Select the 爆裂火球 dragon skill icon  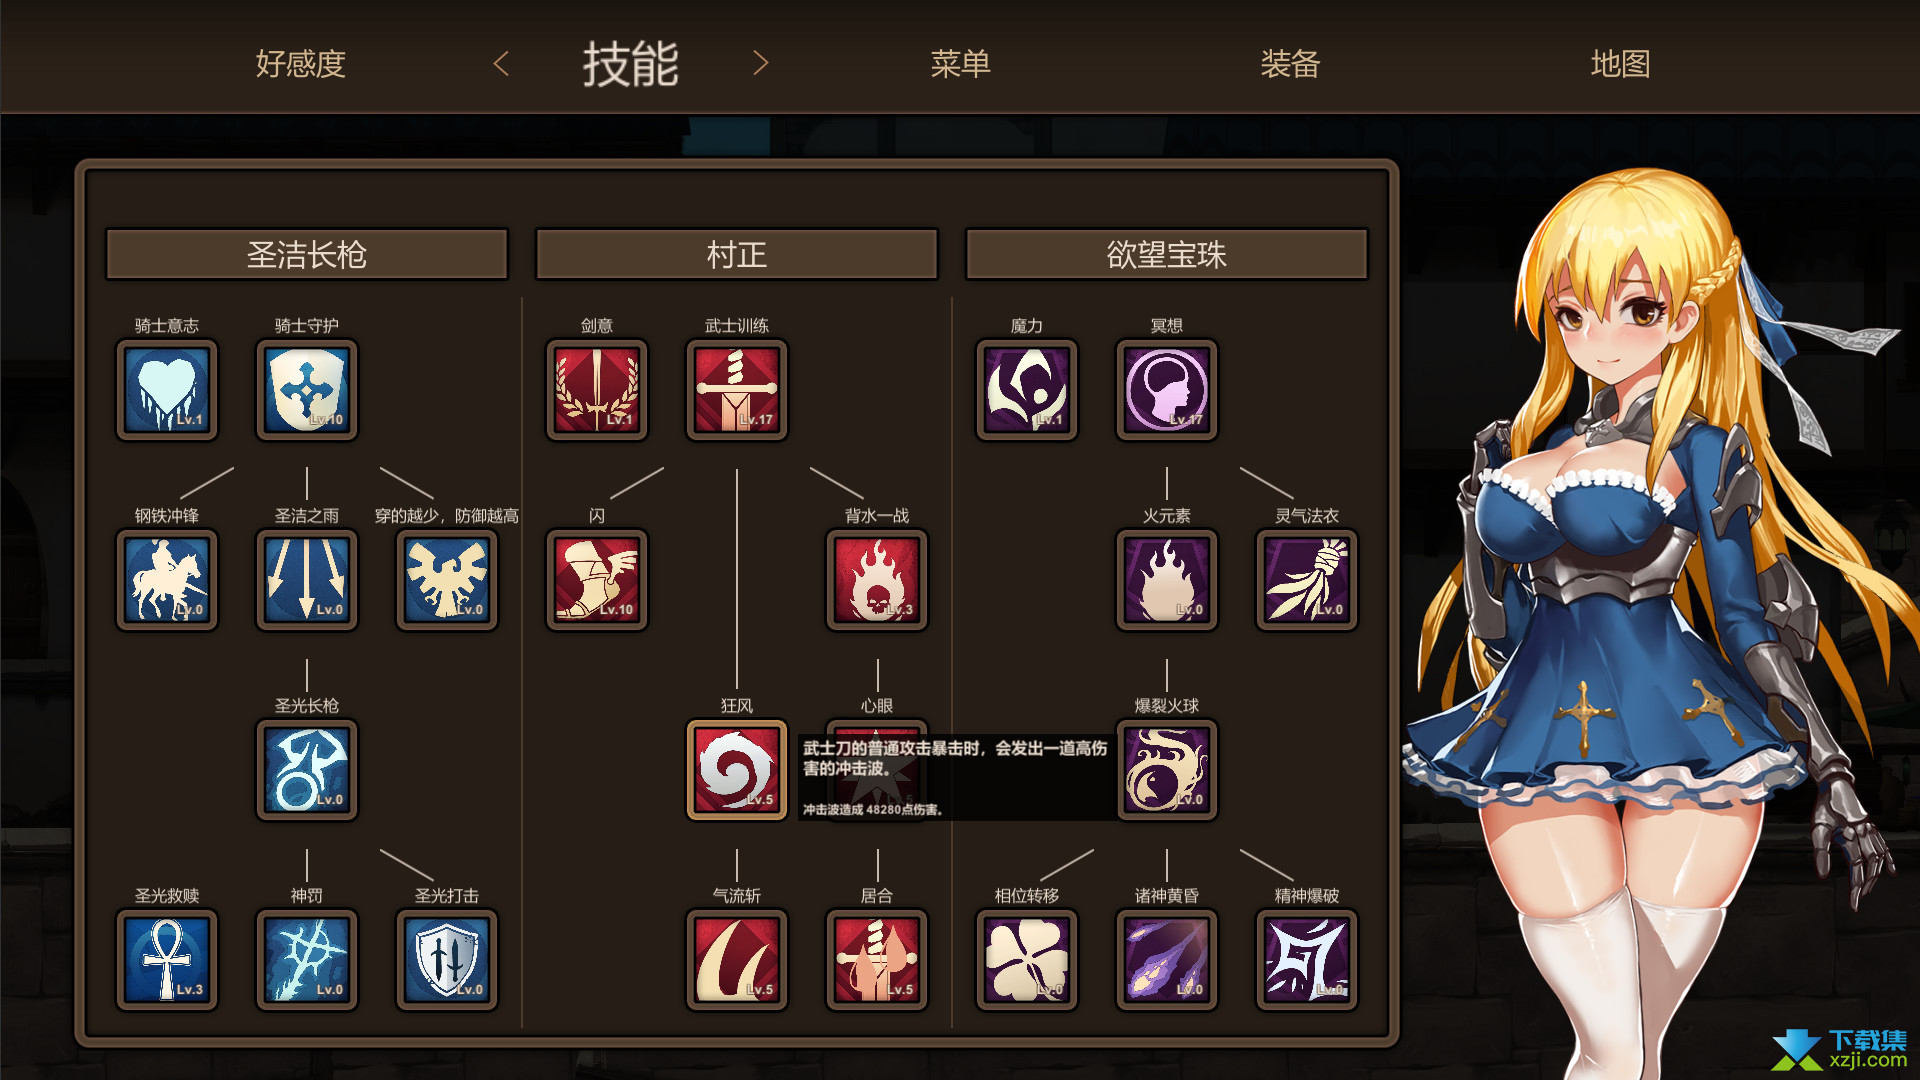(x=1167, y=770)
